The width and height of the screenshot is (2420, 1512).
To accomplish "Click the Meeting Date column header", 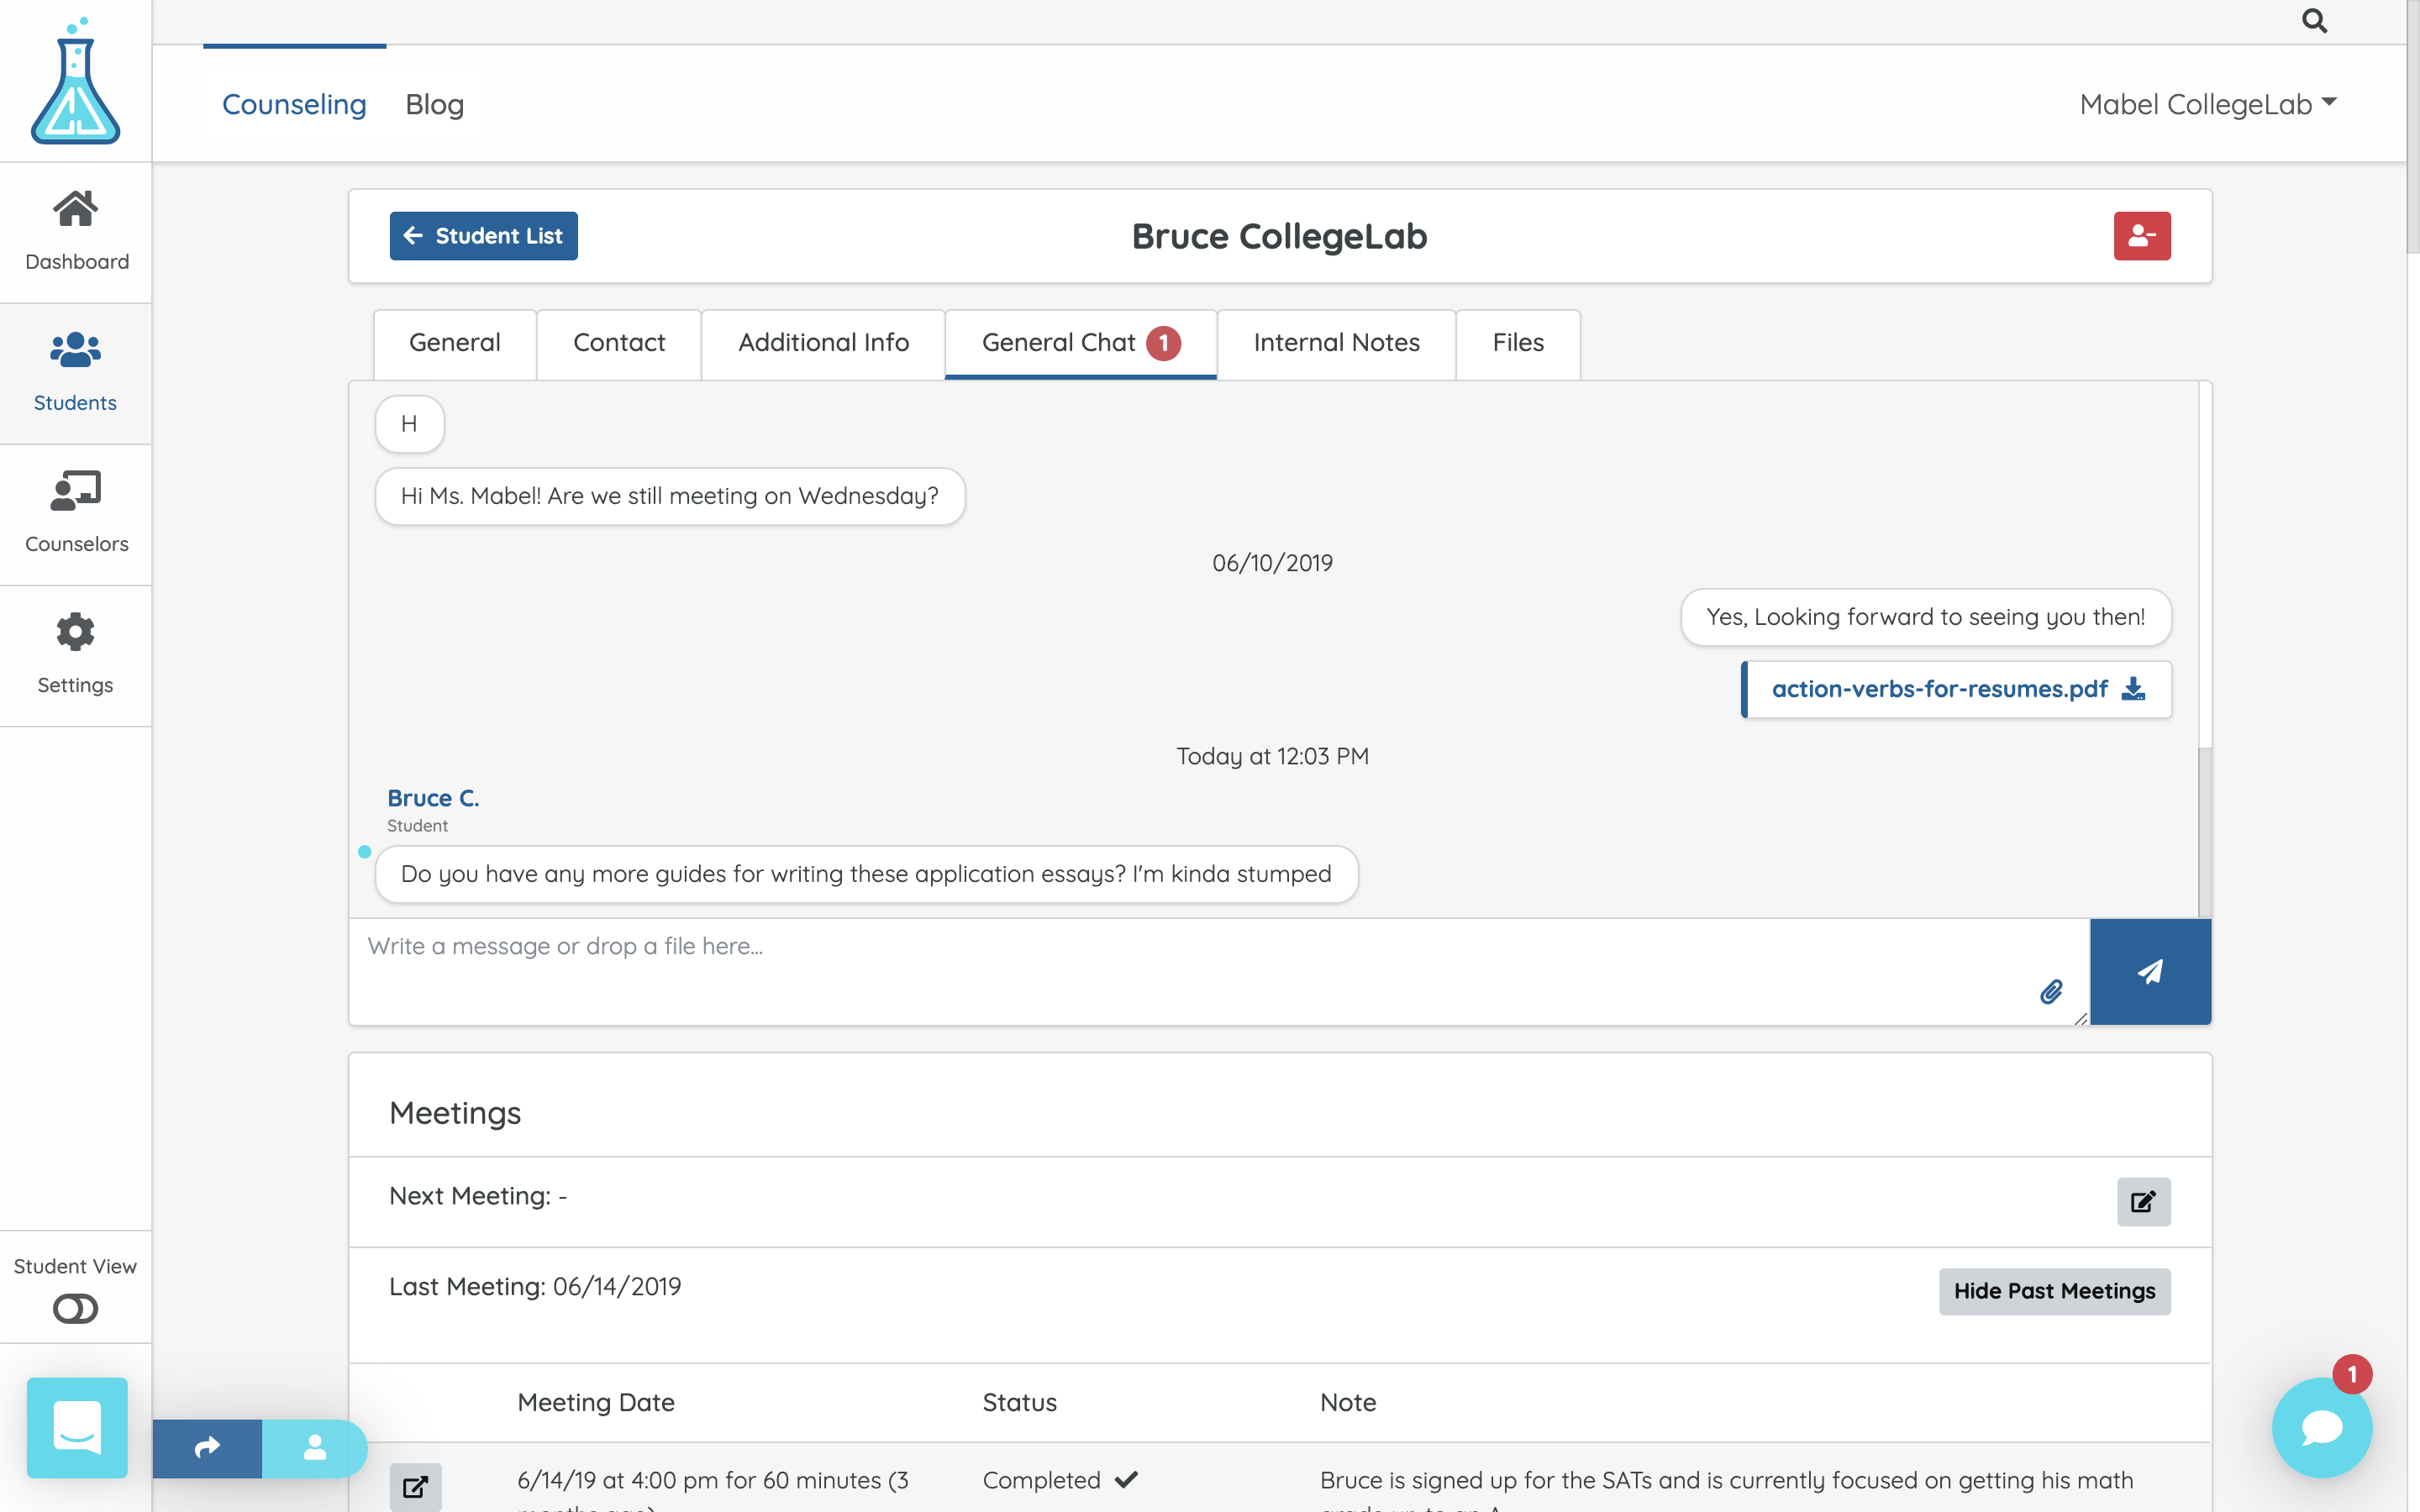I will point(596,1402).
